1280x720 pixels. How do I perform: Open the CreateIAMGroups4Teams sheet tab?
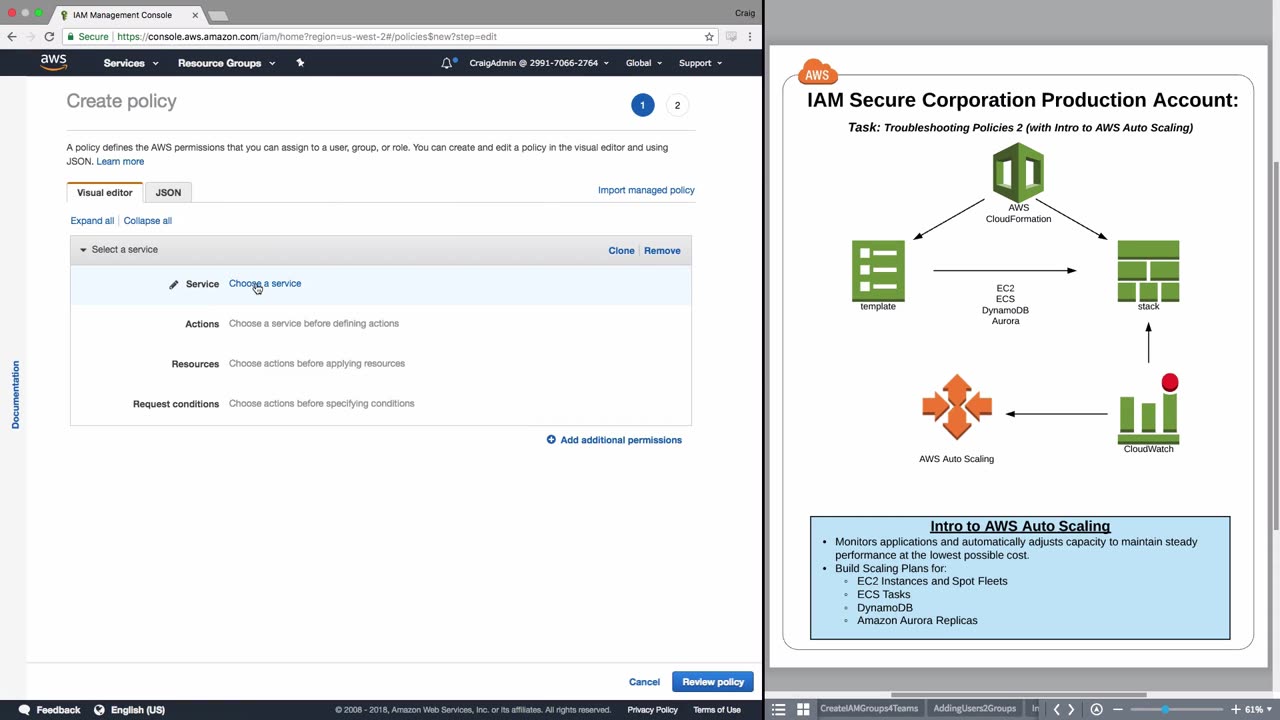click(869, 709)
